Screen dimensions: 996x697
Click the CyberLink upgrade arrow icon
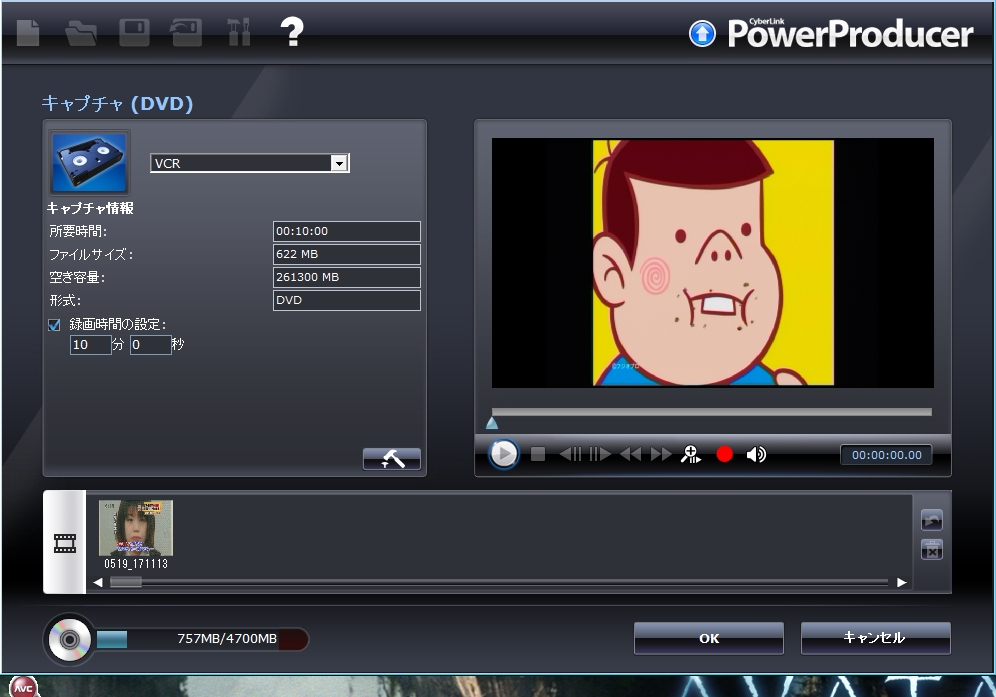(x=702, y=34)
